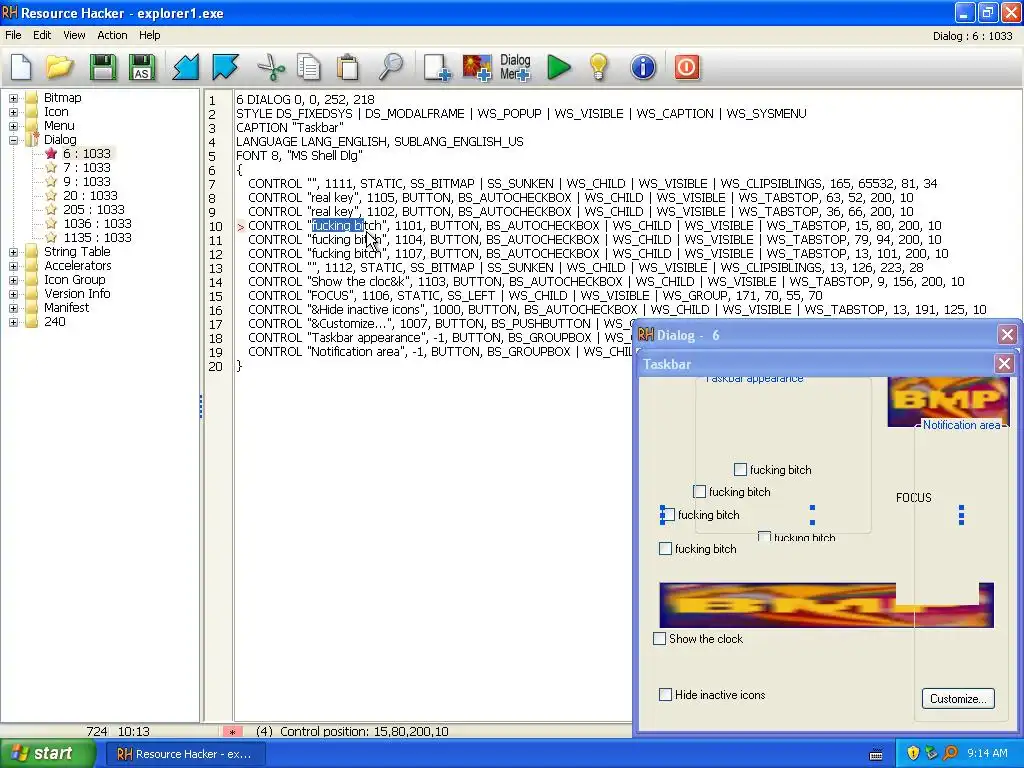Screen dimensions: 1024x768
Task: Close the Dialog - 6 preview window
Action: pos(1006,335)
